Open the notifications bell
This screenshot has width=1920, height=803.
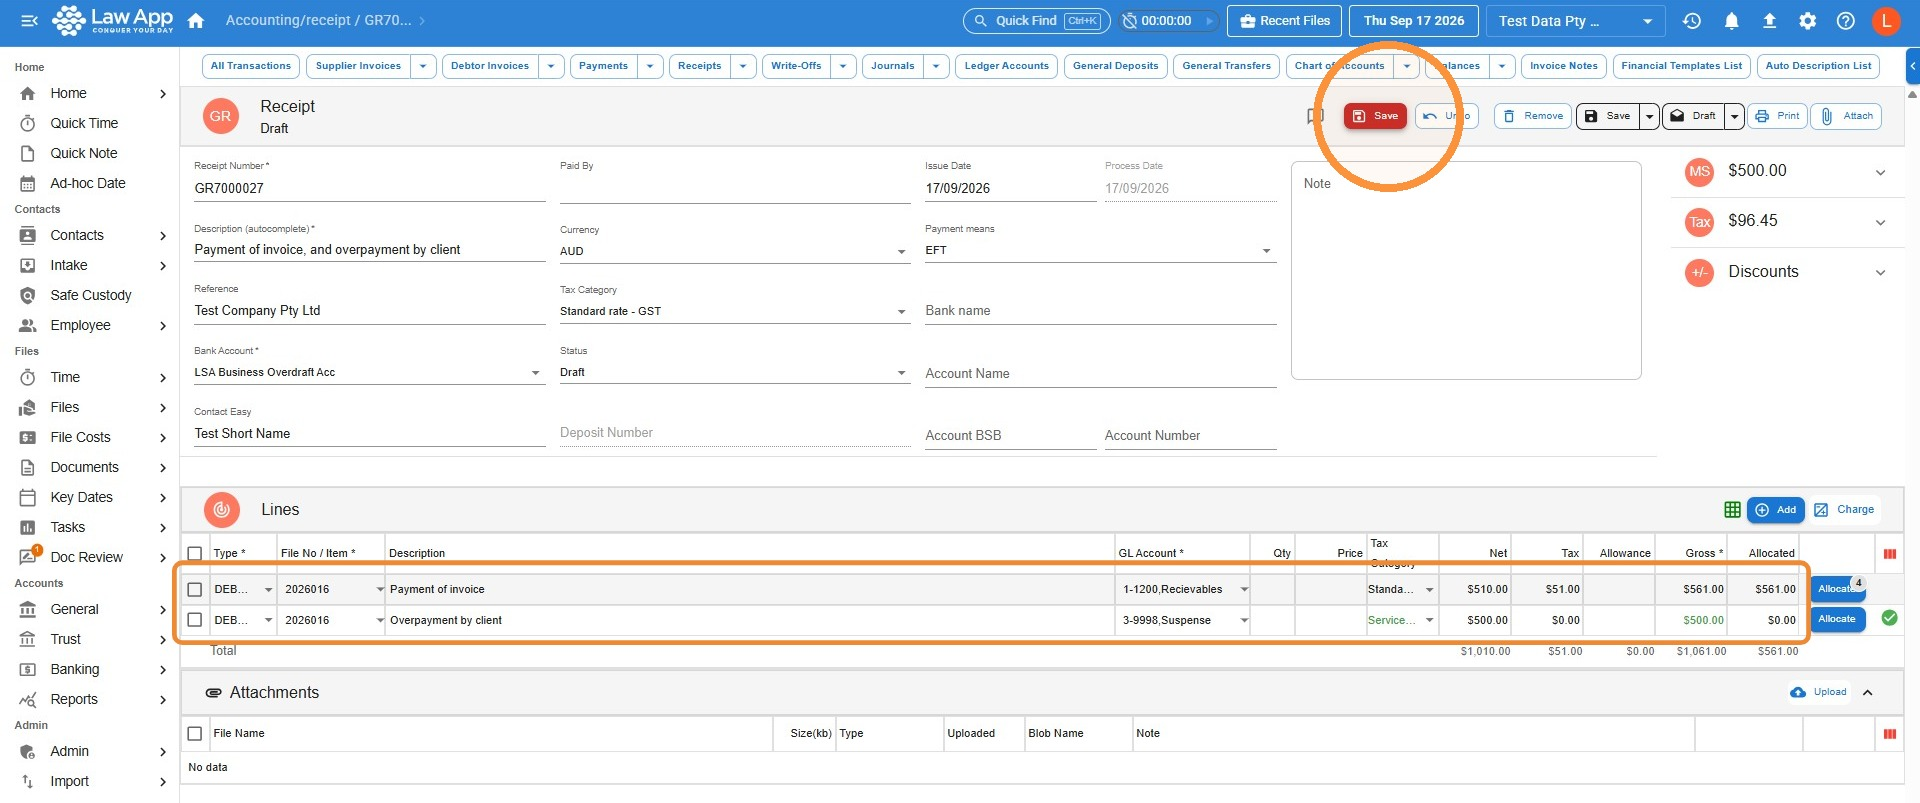[1731, 20]
